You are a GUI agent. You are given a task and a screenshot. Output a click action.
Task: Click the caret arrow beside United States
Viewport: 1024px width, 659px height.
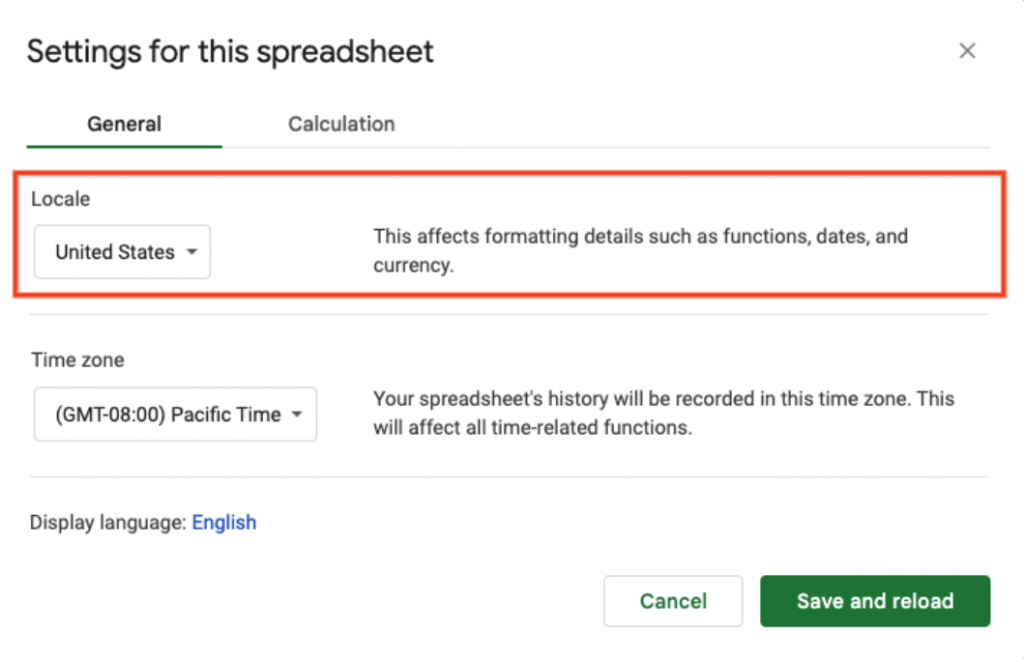(x=192, y=252)
